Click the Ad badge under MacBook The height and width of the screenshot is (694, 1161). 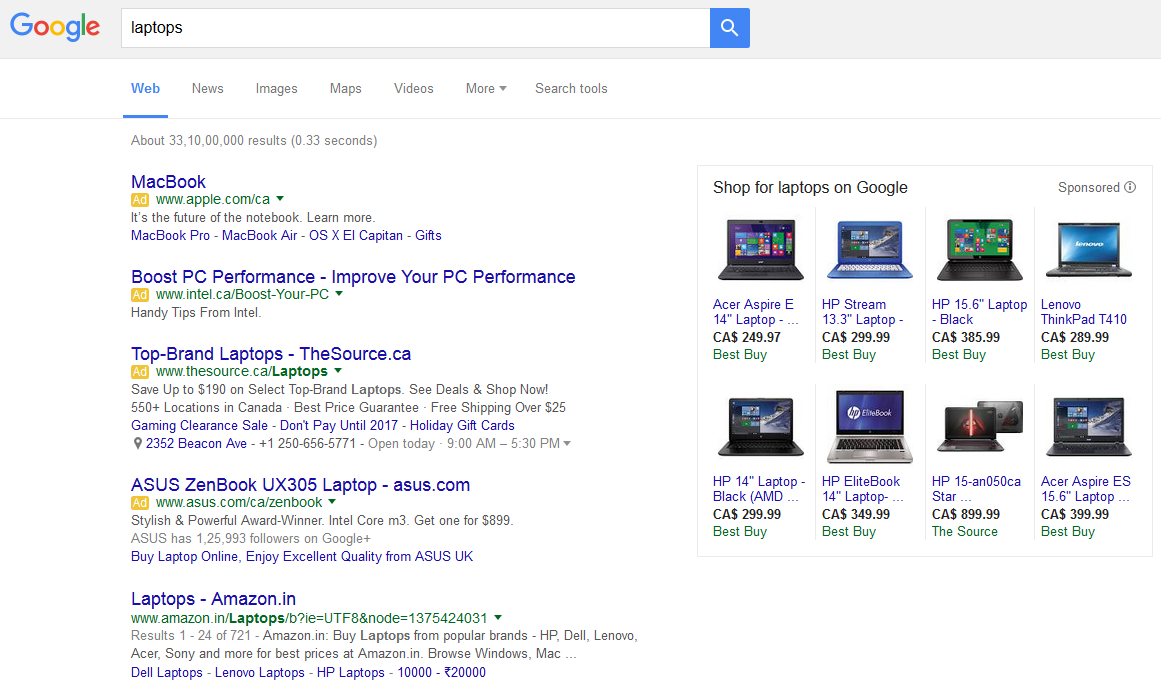click(140, 200)
